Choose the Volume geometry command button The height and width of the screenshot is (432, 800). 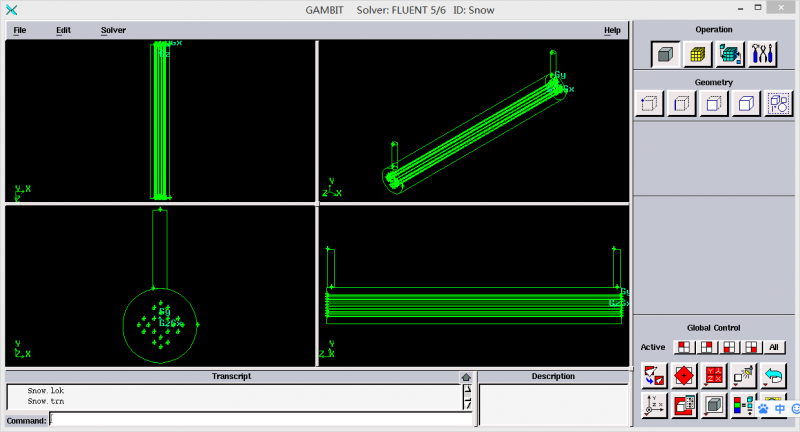746,104
